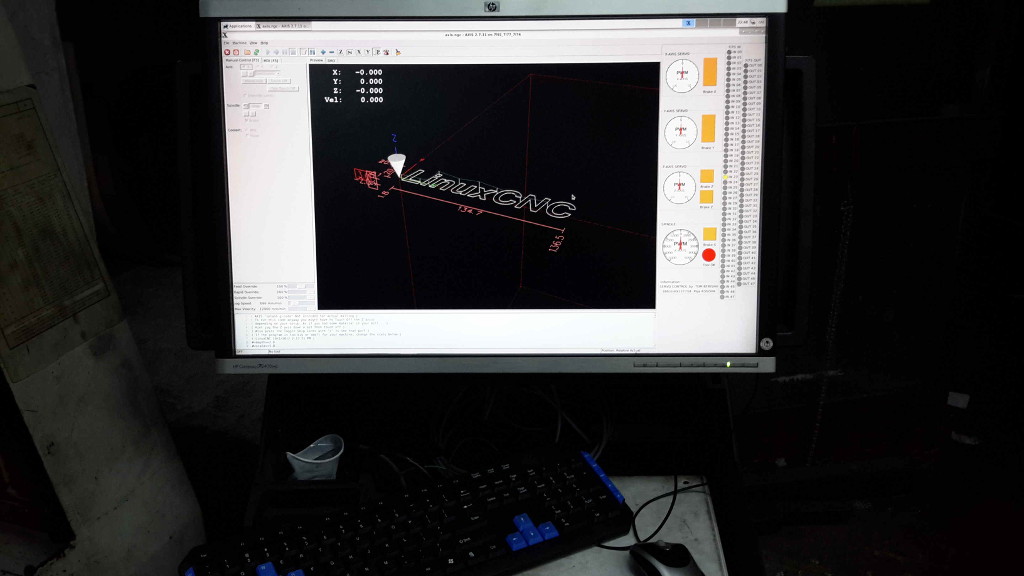Click the Feed Override slider

point(301,286)
